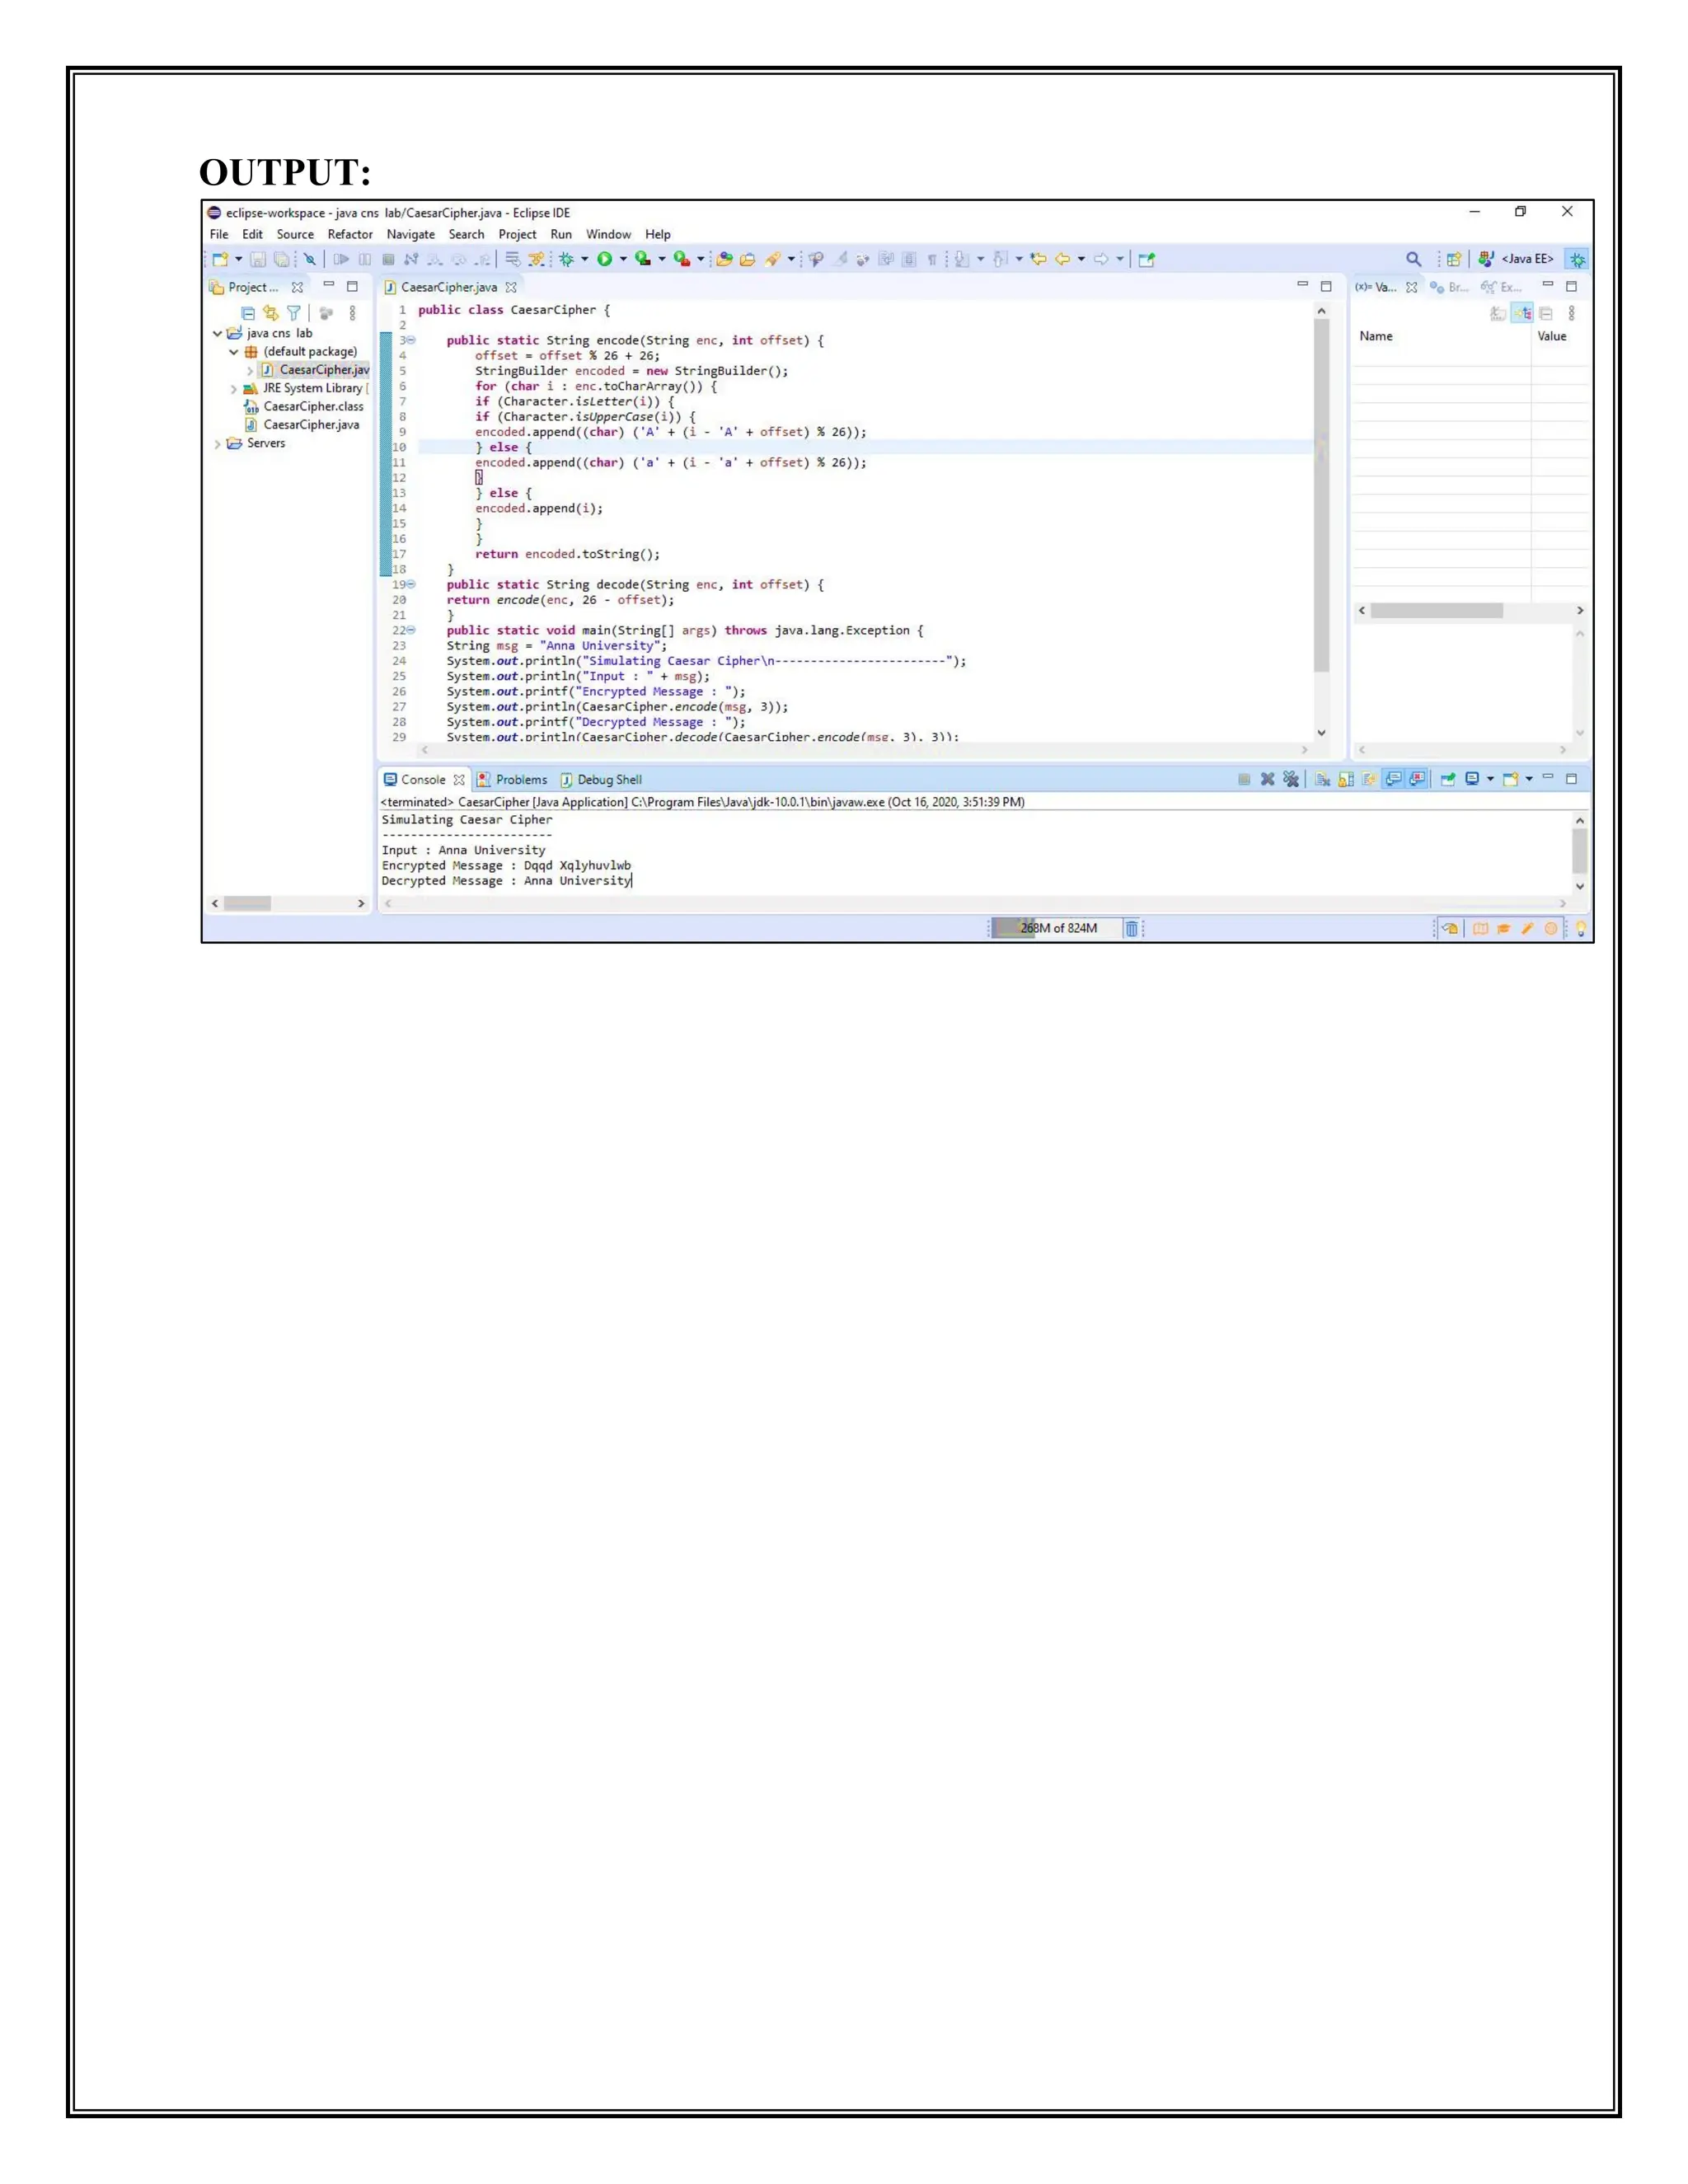
Task: Expand the JRE System Library node
Action: pos(233,389)
